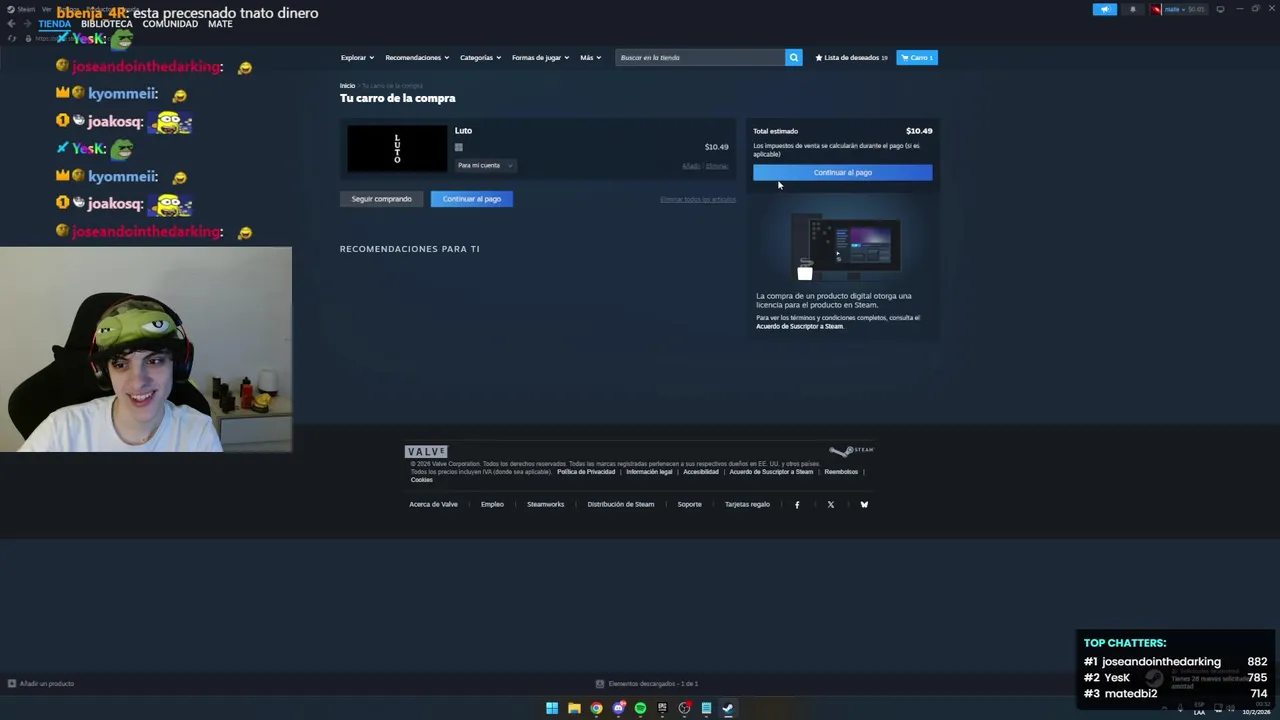Click the Valve logo in footer
Viewport: 1280px width, 720px height.
coord(426,452)
